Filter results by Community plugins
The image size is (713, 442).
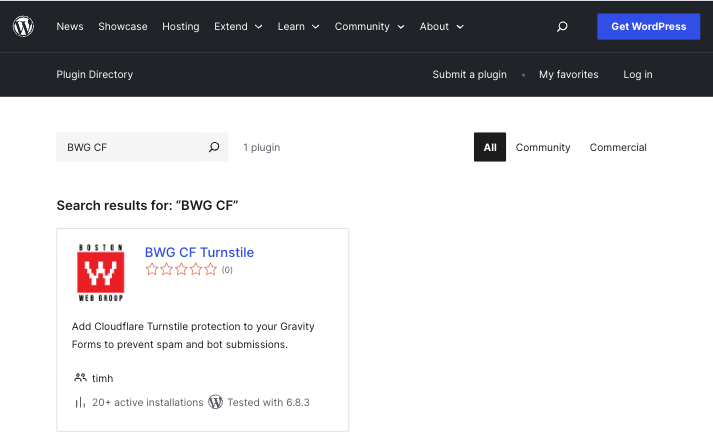coord(543,147)
